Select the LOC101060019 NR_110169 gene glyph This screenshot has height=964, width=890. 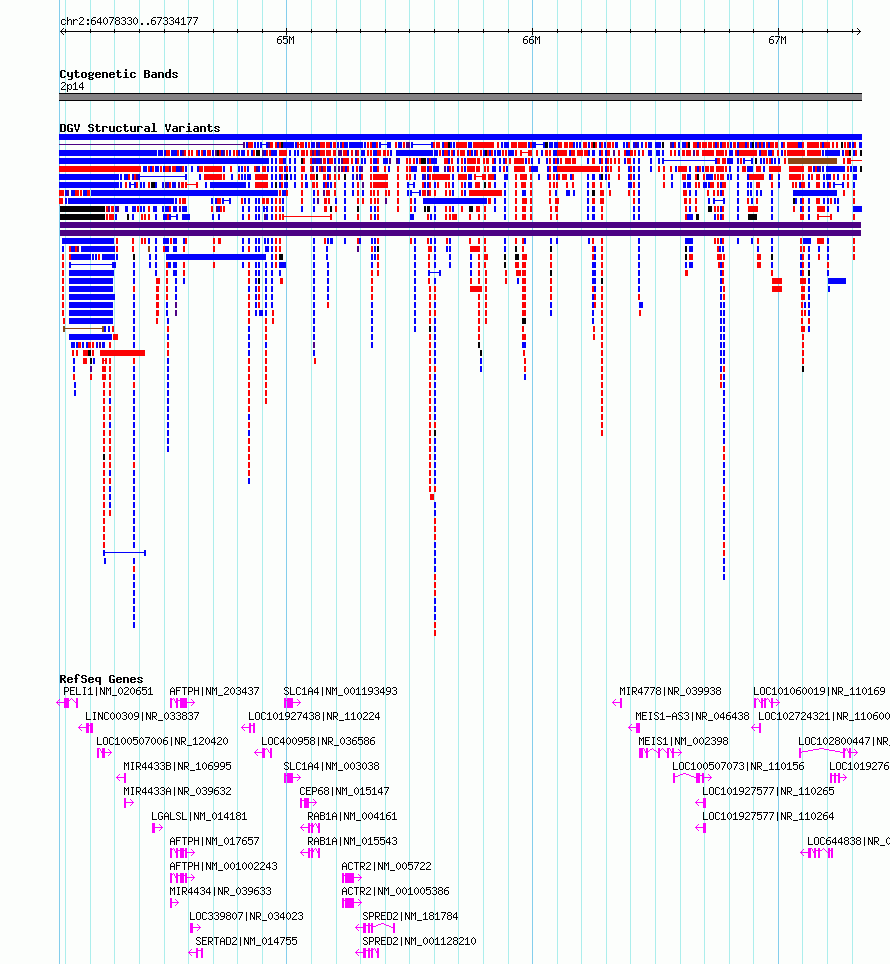(766, 703)
